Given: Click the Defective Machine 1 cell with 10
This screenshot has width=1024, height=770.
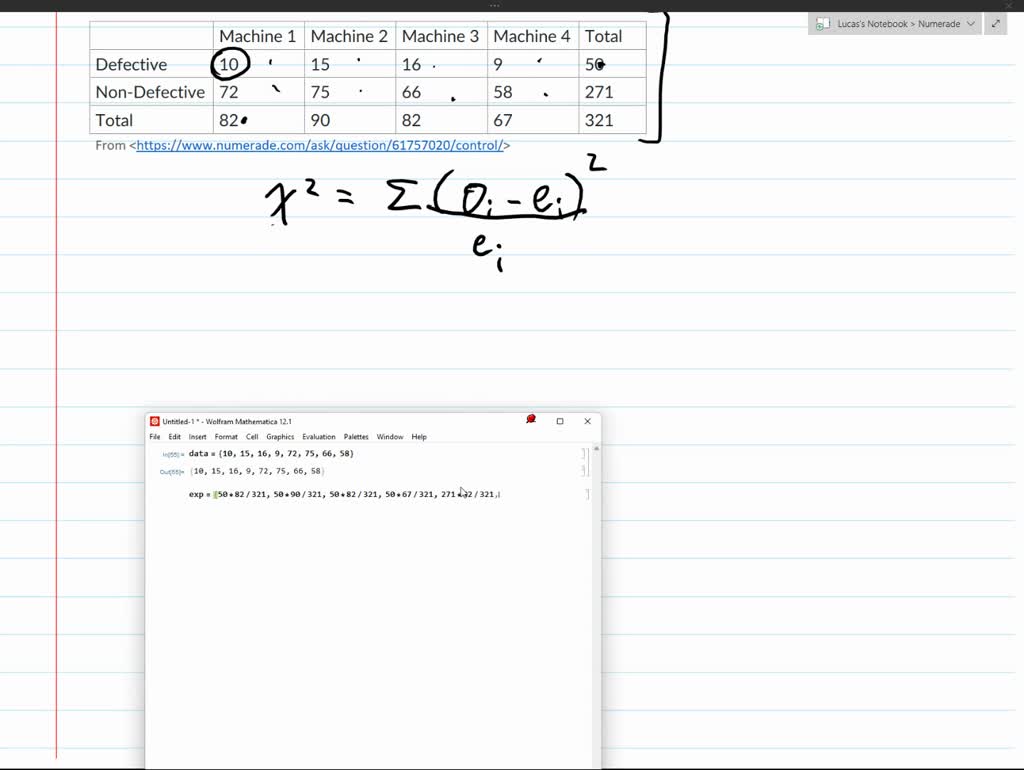Looking at the screenshot, I should pos(230,64).
